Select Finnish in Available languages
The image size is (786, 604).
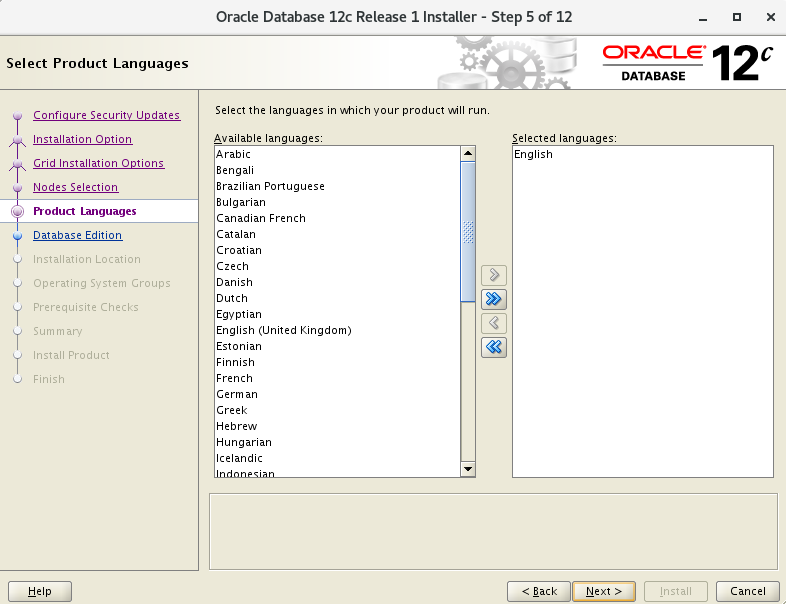coord(337,362)
